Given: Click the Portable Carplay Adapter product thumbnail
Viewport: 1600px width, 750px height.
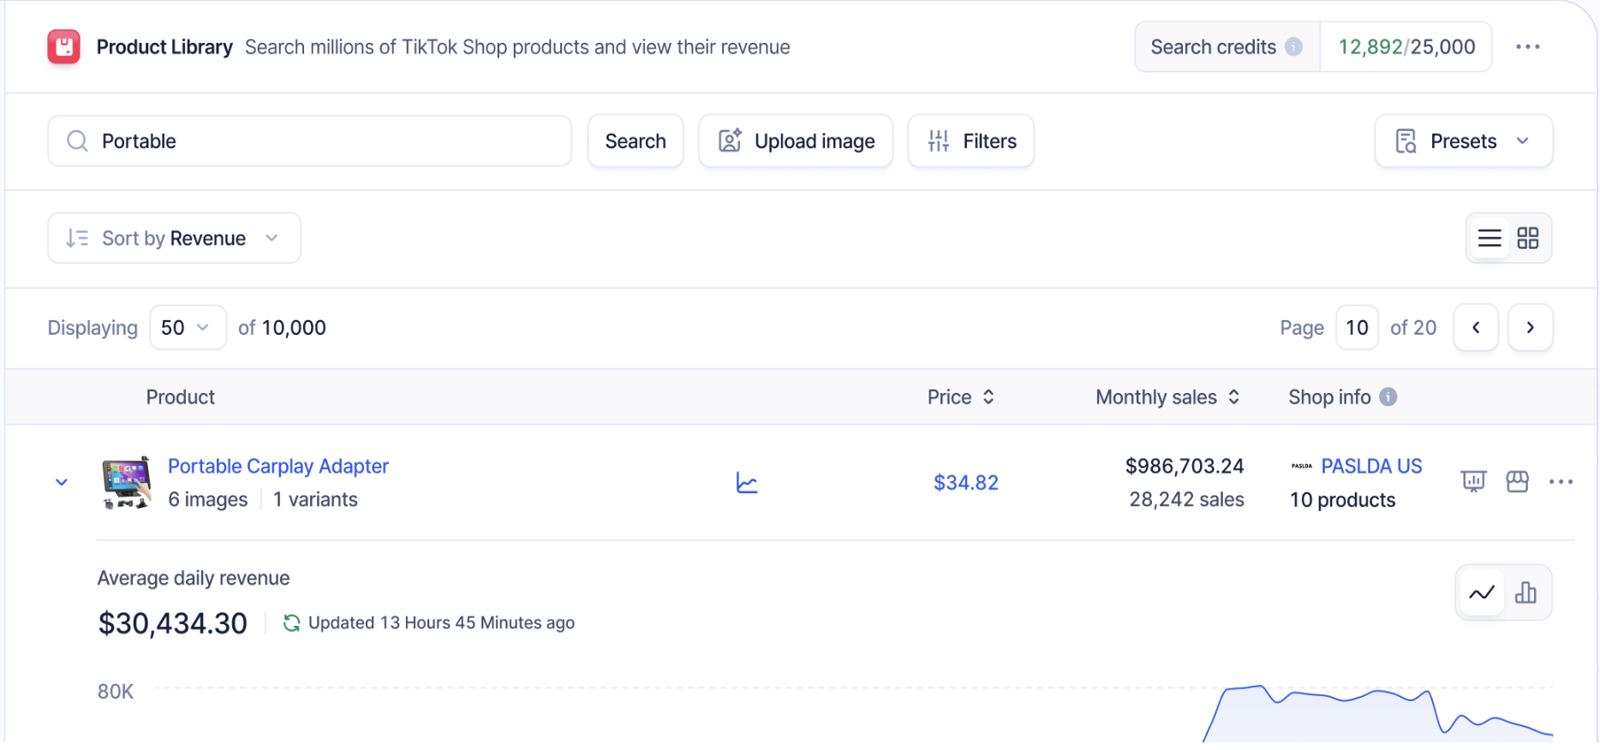Looking at the screenshot, I should (127, 482).
